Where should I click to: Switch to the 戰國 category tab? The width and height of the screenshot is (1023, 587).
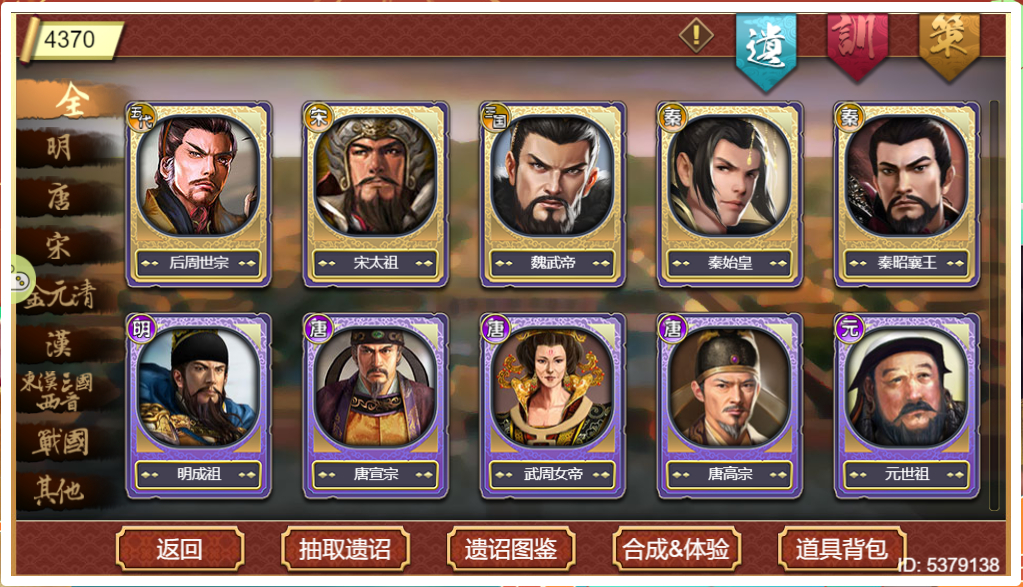tap(61, 442)
